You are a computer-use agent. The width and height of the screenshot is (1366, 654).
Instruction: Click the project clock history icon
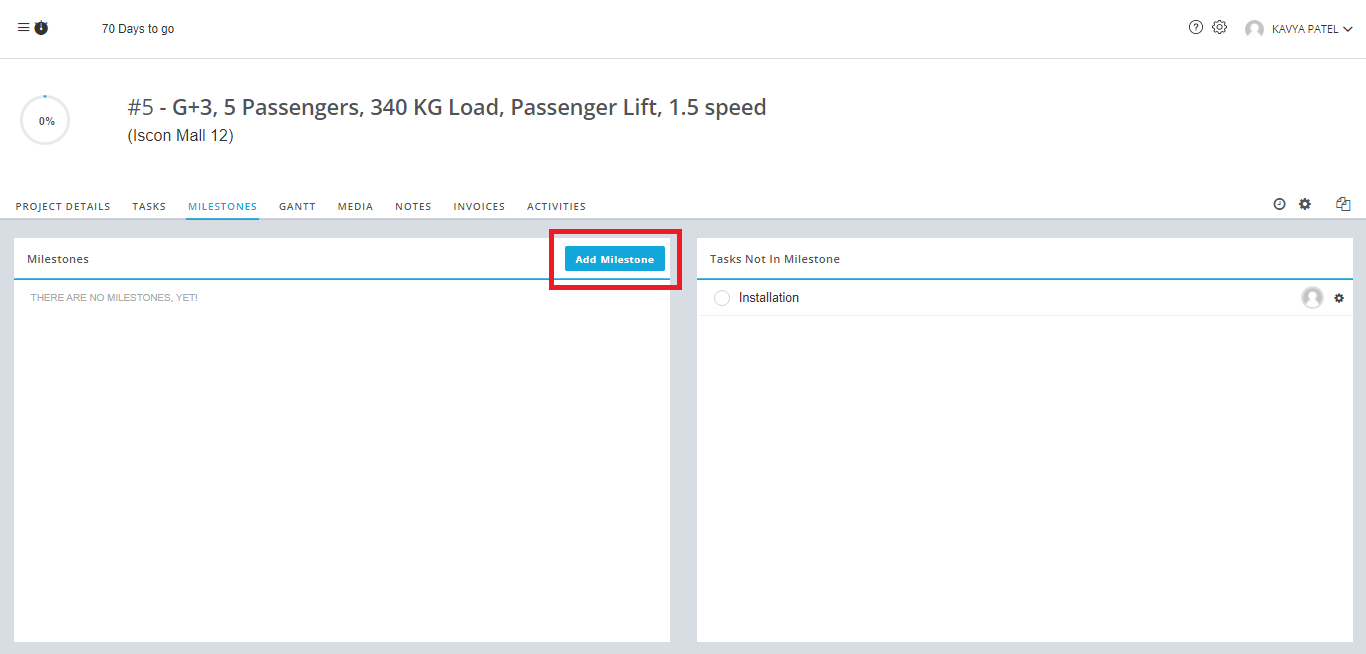point(1279,204)
